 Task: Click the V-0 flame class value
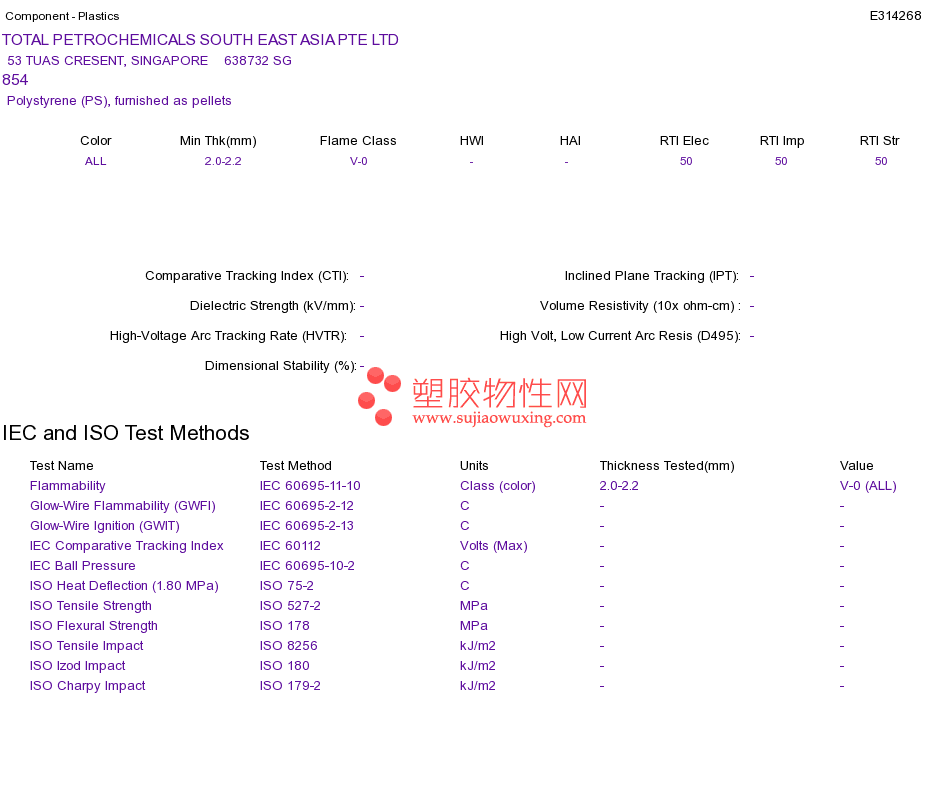pos(359,161)
